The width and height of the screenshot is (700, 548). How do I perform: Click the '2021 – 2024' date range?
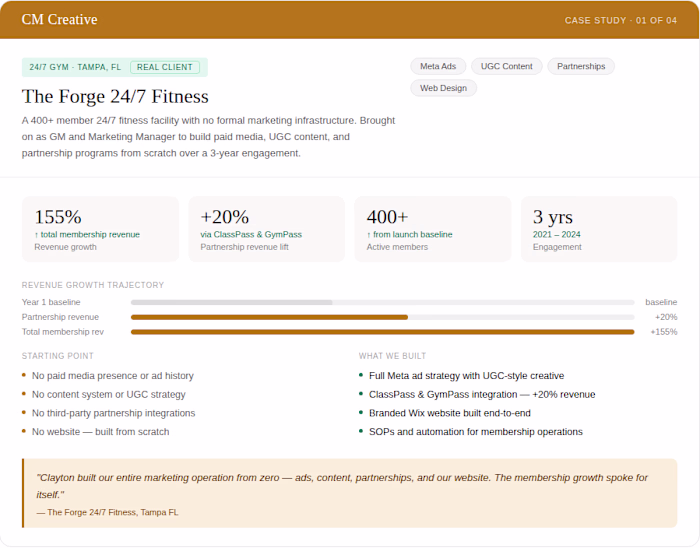pos(557,235)
